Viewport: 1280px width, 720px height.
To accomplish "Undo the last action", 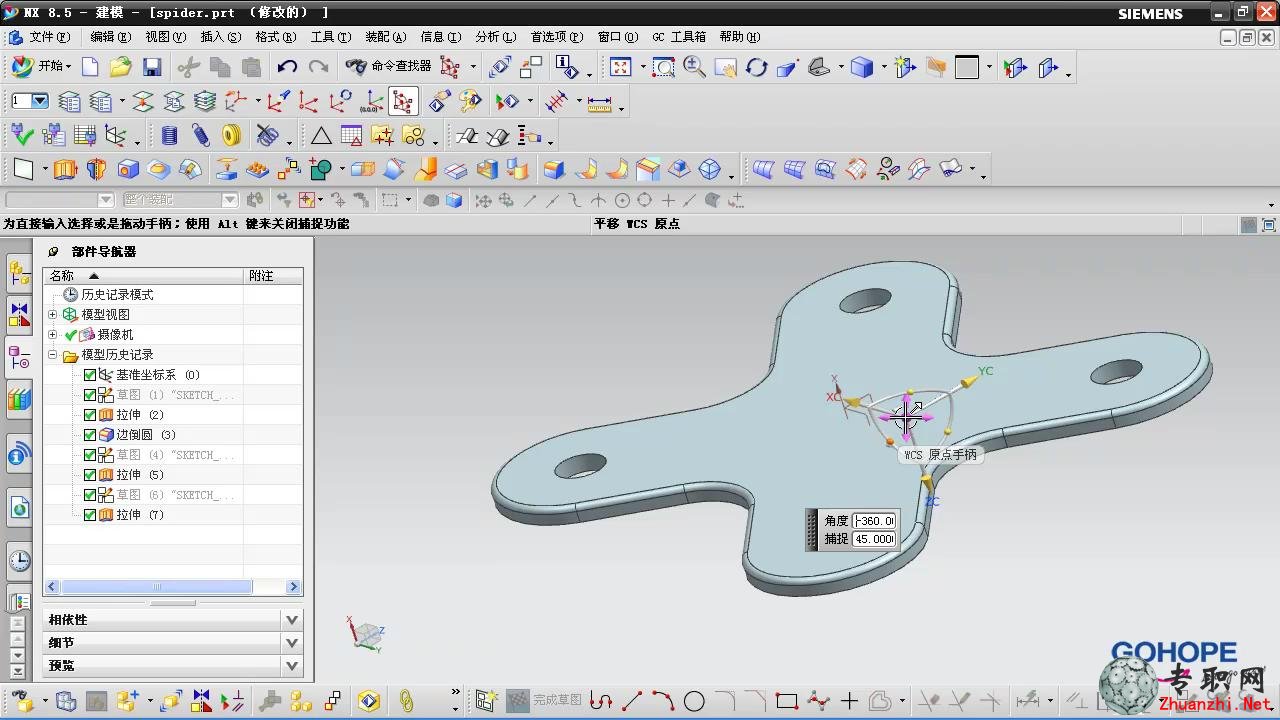I will (287, 67).
